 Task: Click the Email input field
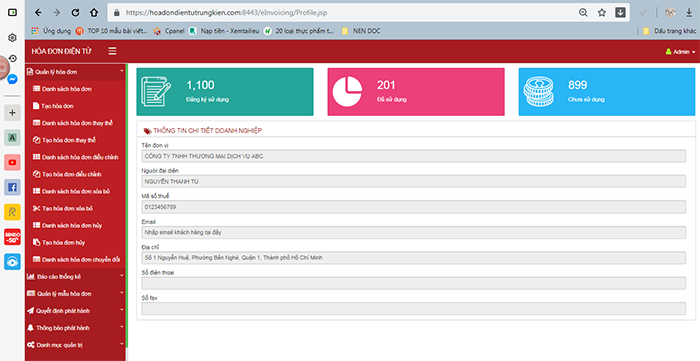414,232
